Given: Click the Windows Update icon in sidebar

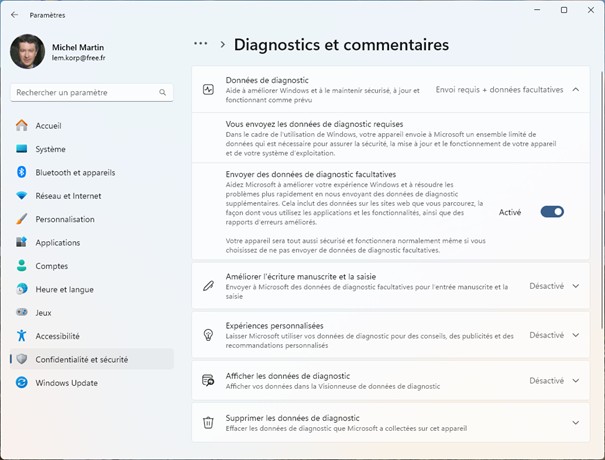Looking at the screenshot, I should pos(21,382).
